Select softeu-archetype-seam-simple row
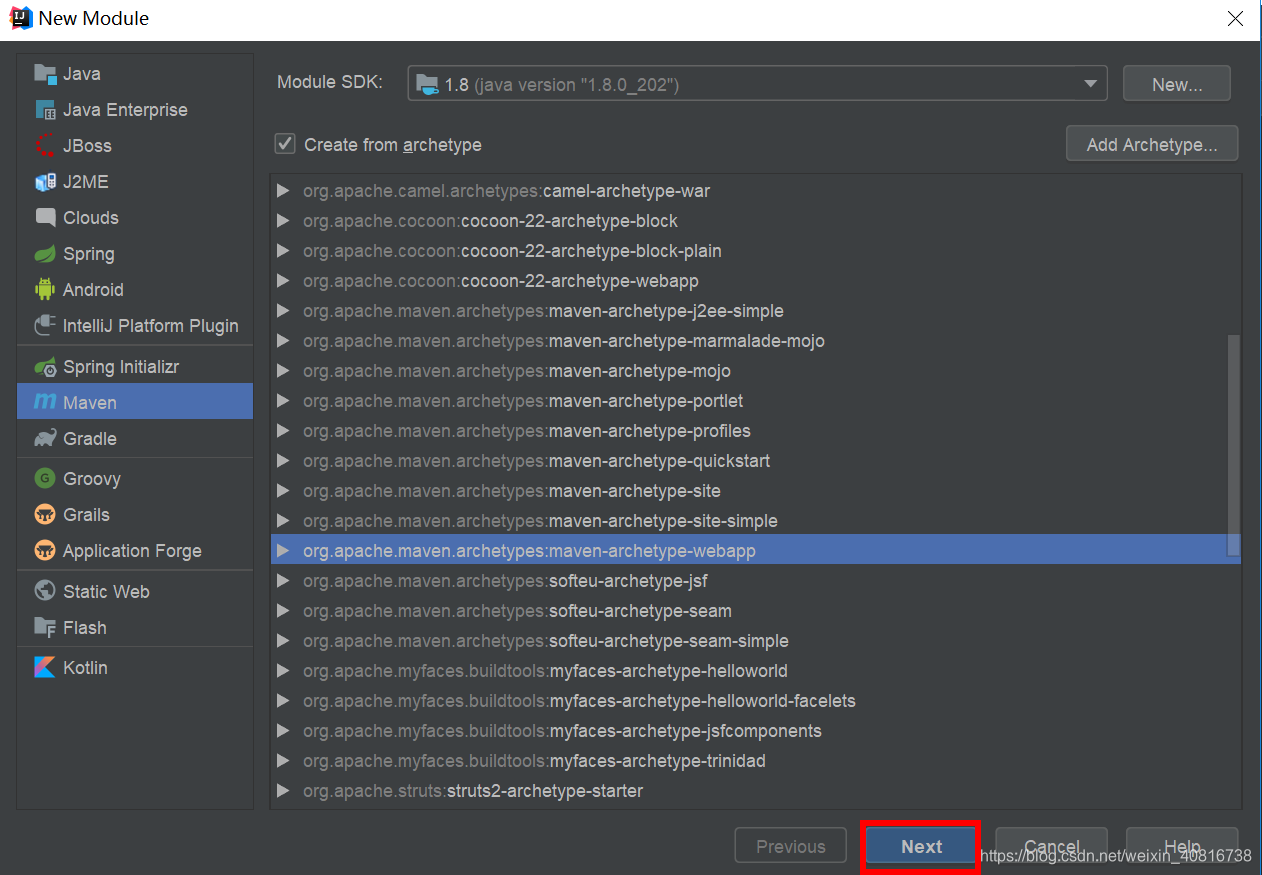 coord(756,640)
